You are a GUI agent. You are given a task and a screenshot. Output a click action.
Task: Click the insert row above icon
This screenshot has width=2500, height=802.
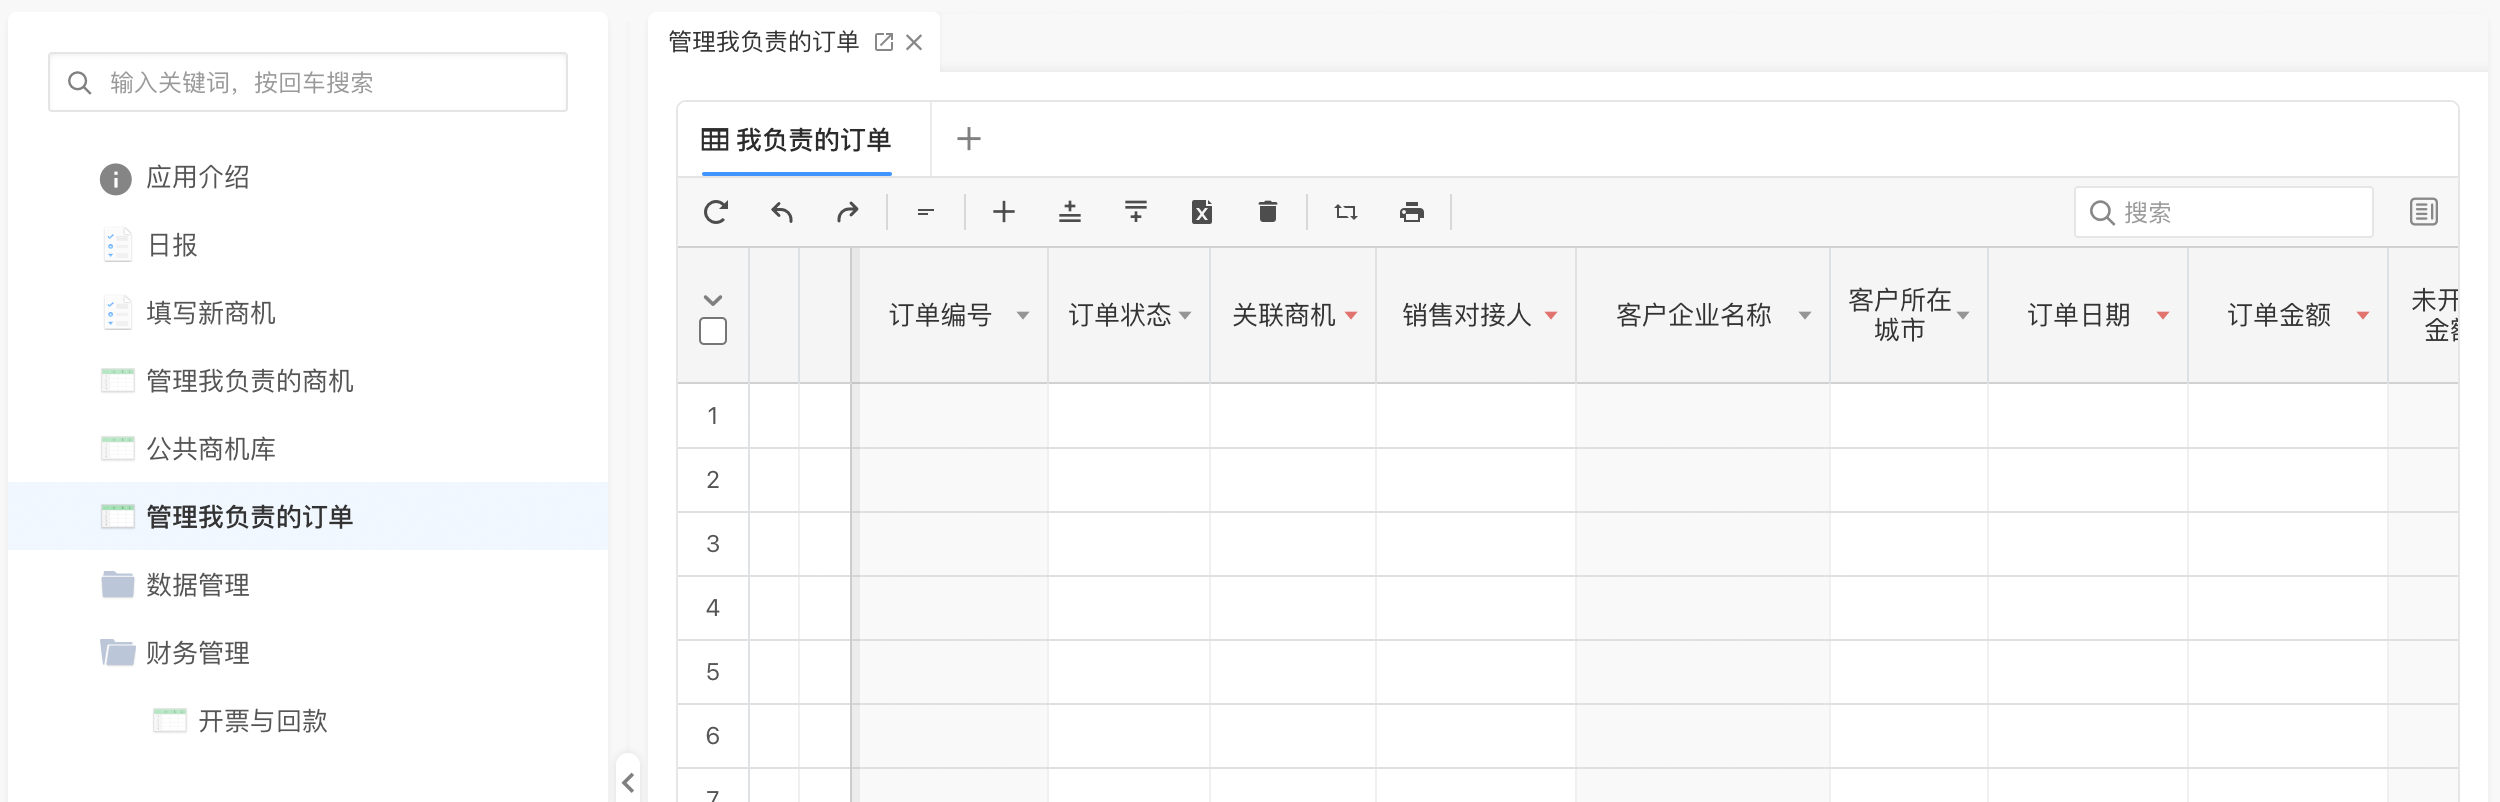coord(1070,212)
